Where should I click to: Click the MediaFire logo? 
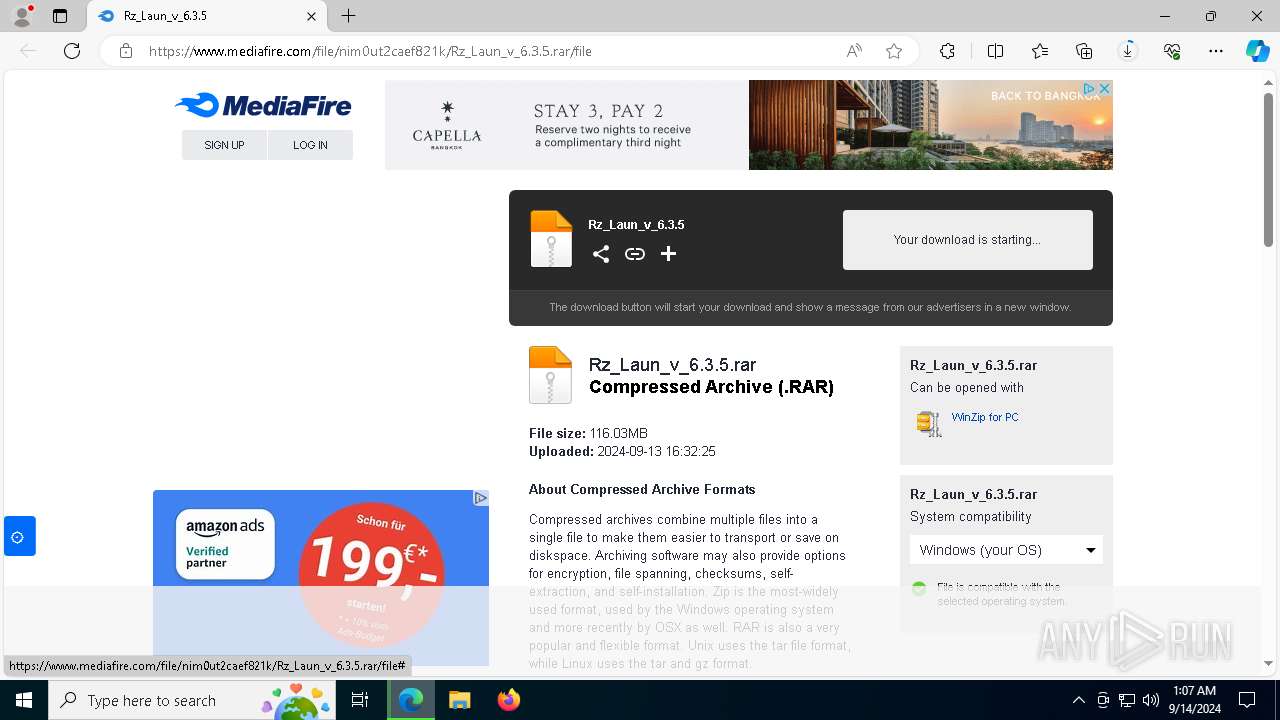coord(263,105)
